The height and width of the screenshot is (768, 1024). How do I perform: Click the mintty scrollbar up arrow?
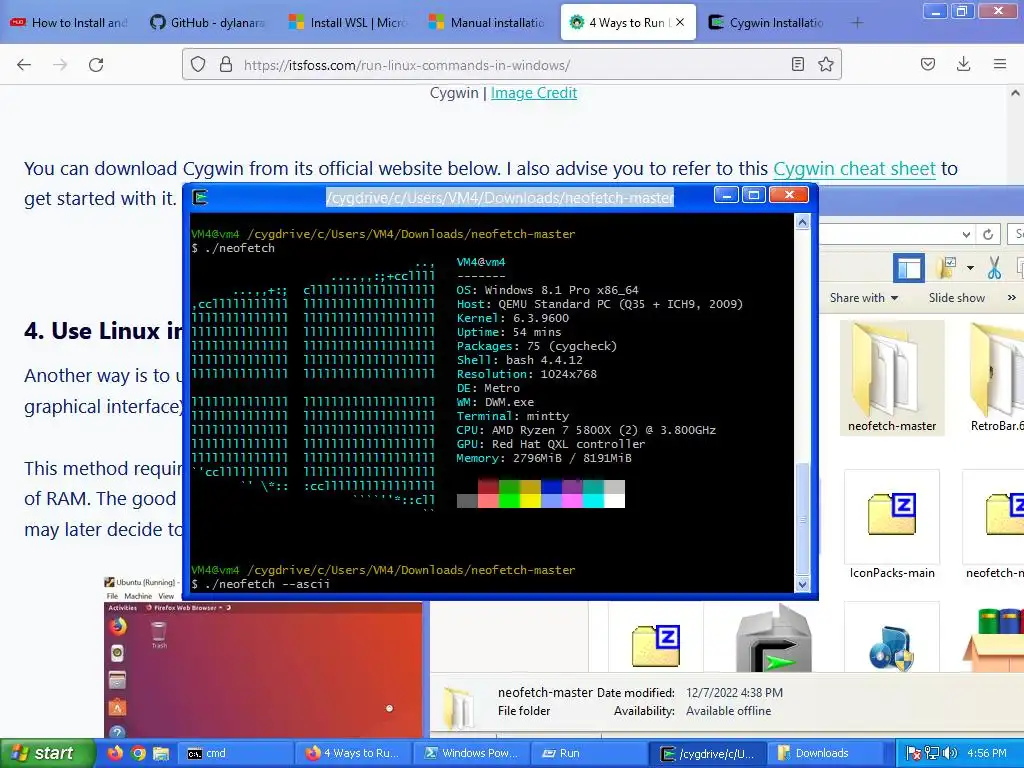point(802,223)
